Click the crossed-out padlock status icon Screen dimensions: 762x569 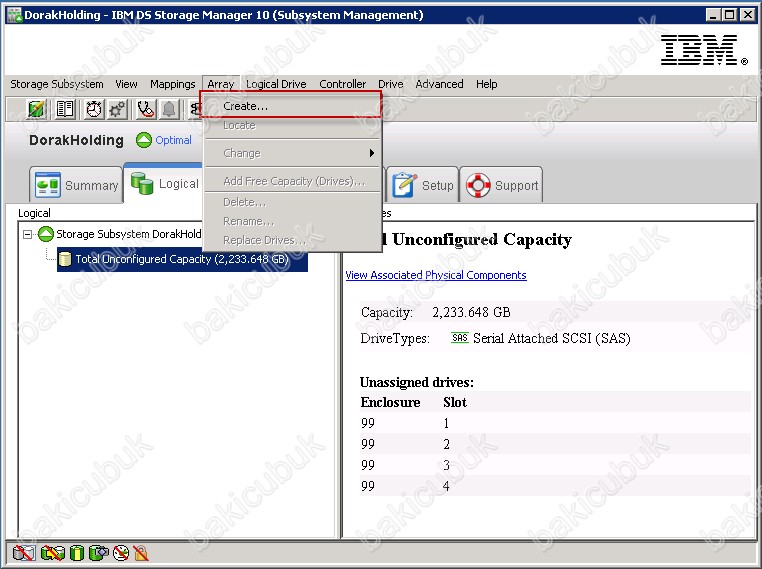141,552
